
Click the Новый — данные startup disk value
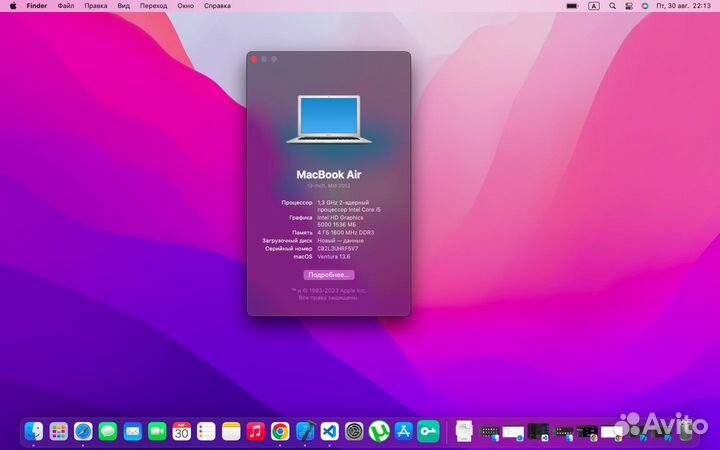click(340, 241)
